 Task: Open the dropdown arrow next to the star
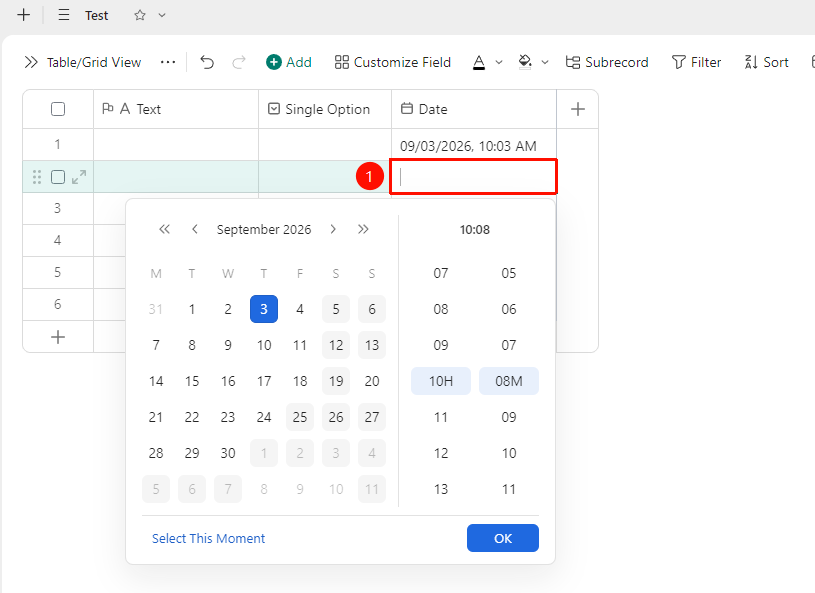(162, 16)
